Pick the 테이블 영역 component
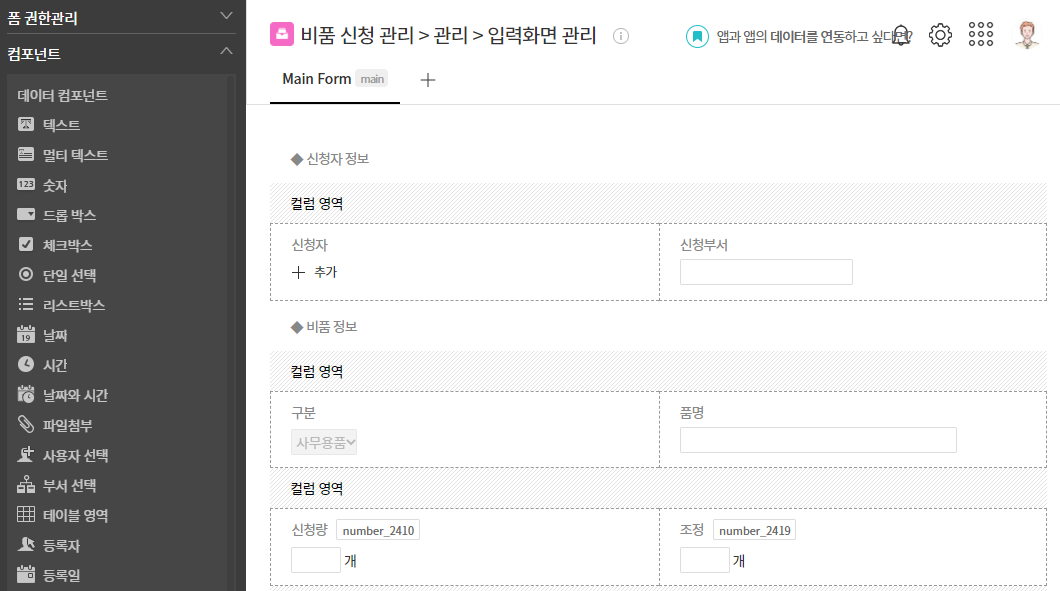This screenshot has height=591, width=1060. pos(63,515)
